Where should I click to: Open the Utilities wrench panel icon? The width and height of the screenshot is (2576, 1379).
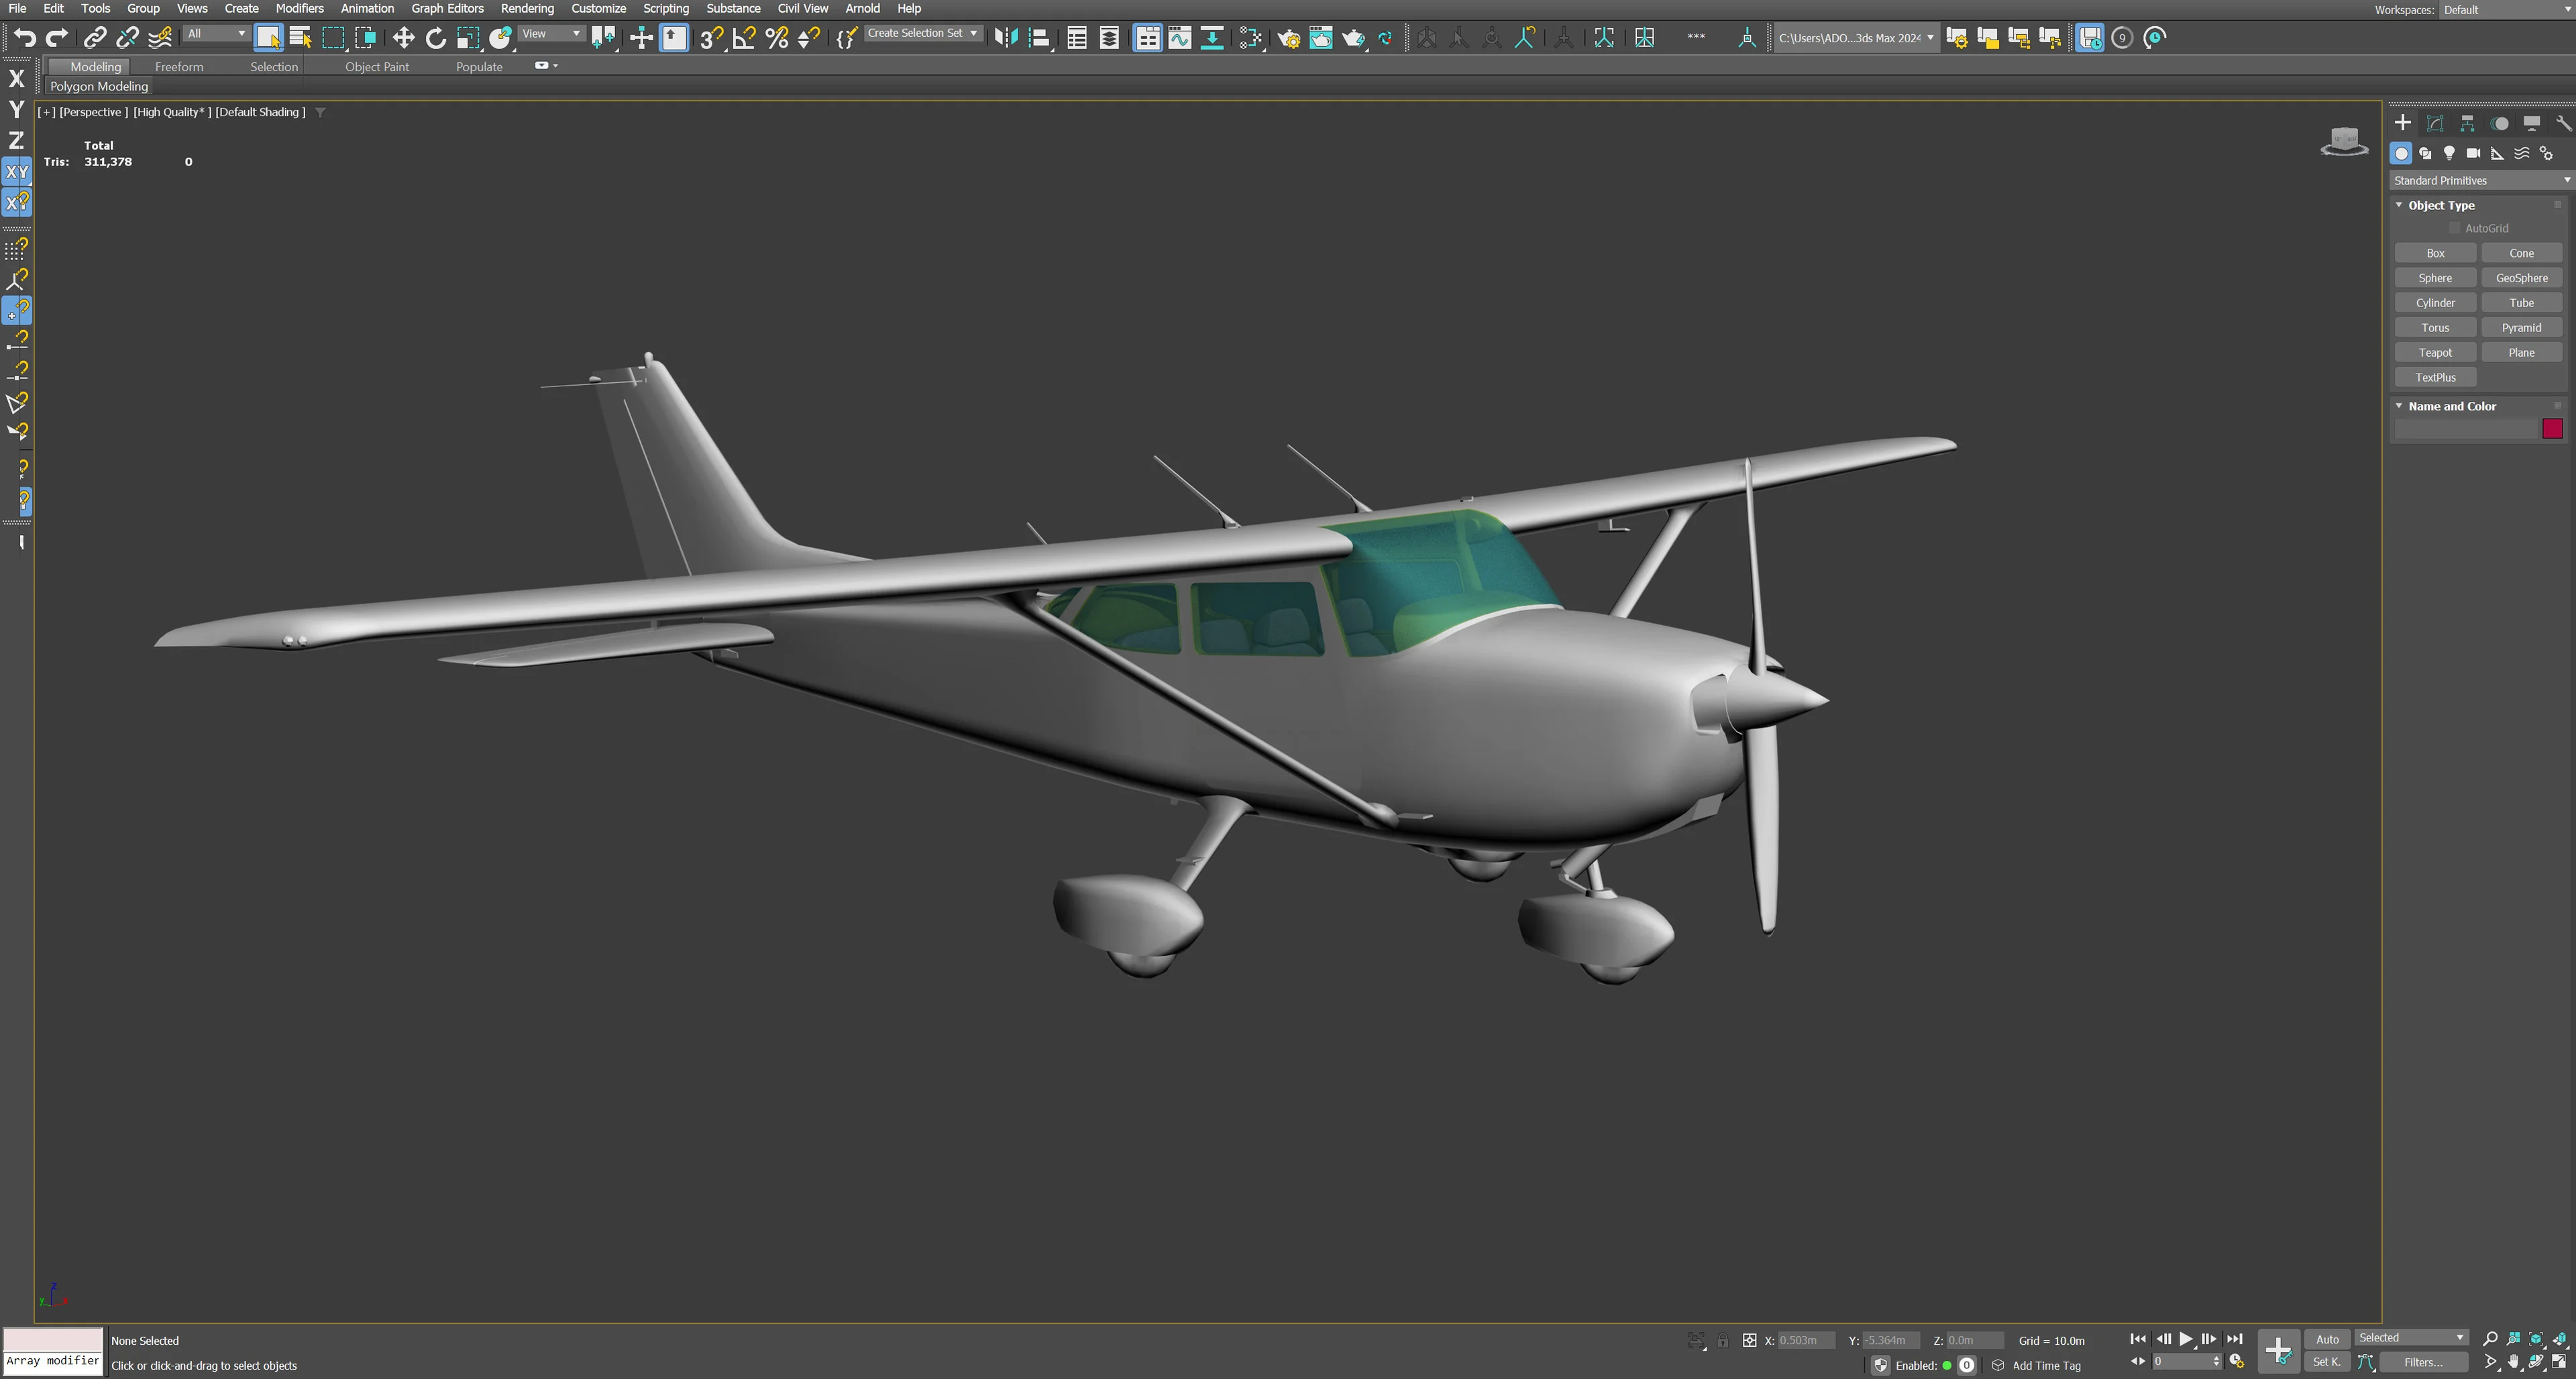pos(2563,123)
